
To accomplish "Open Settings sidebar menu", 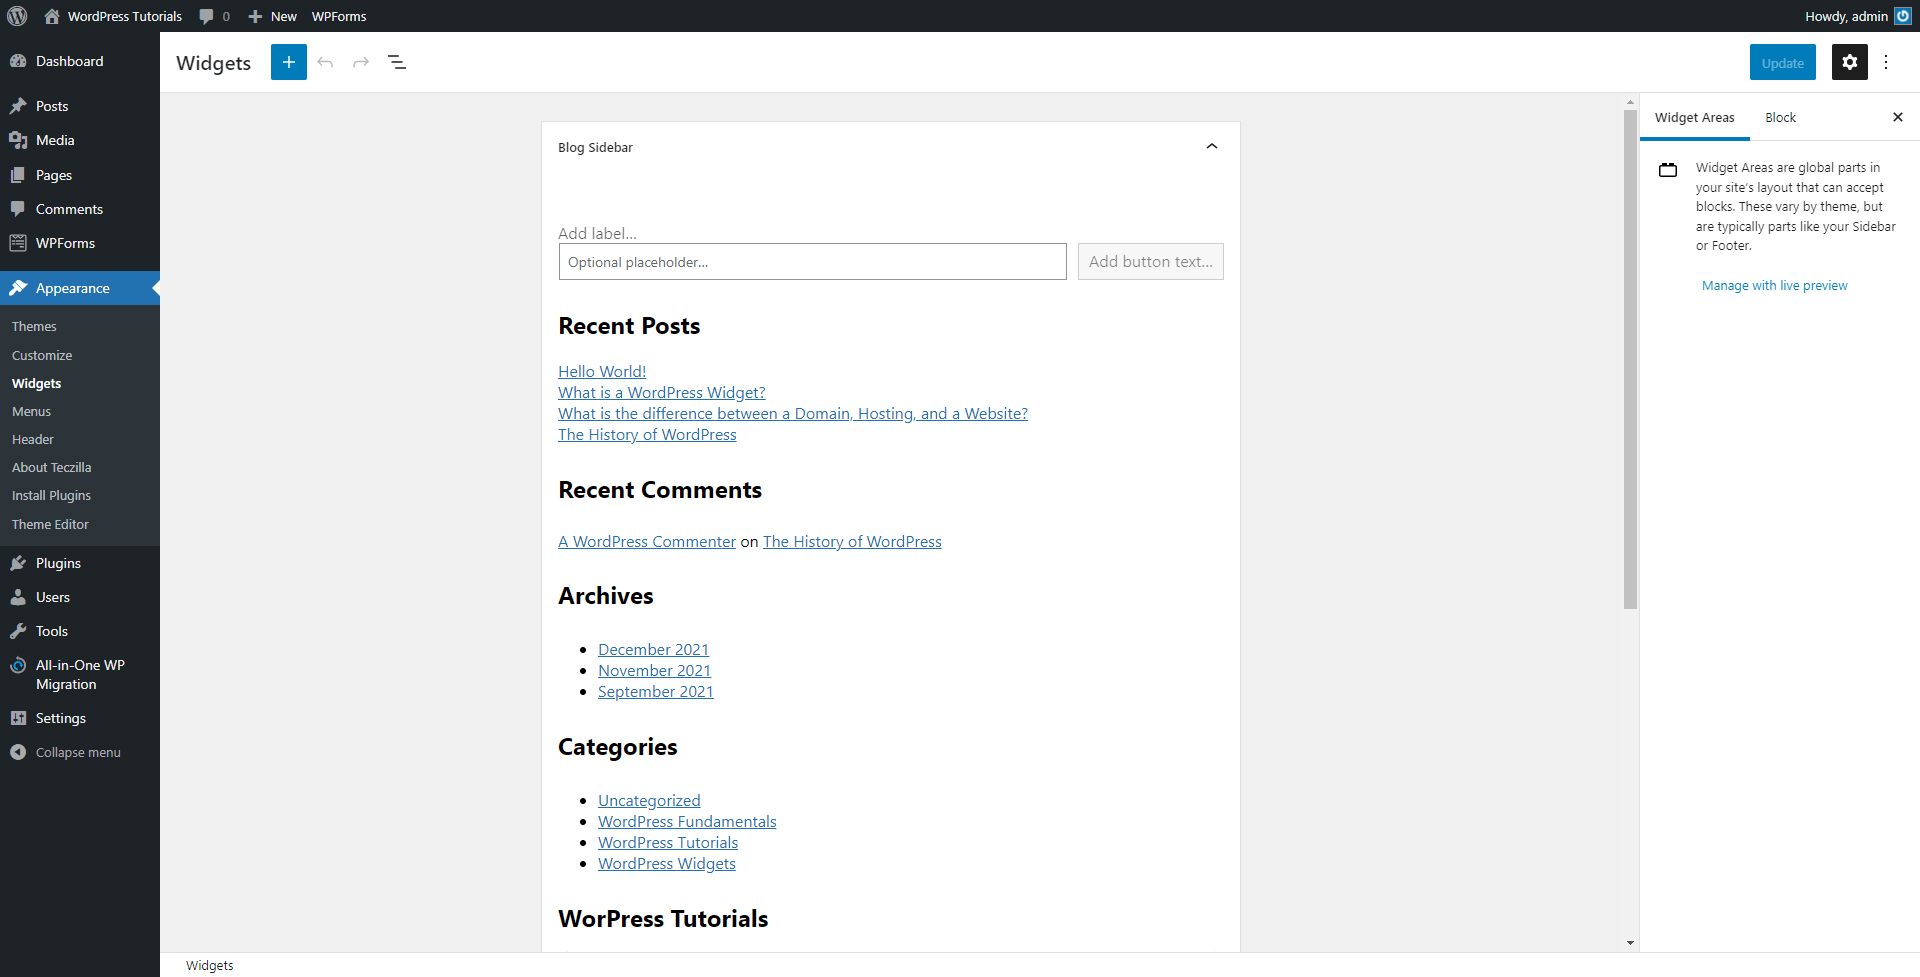I will [80, 718].
